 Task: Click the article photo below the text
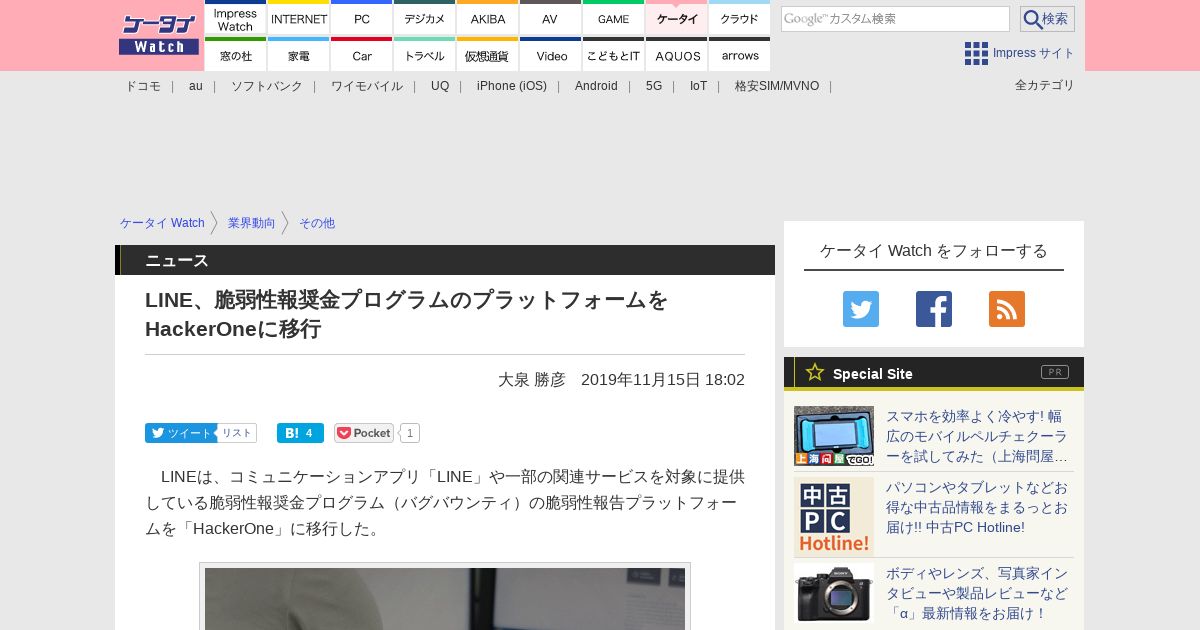[445, 597]
